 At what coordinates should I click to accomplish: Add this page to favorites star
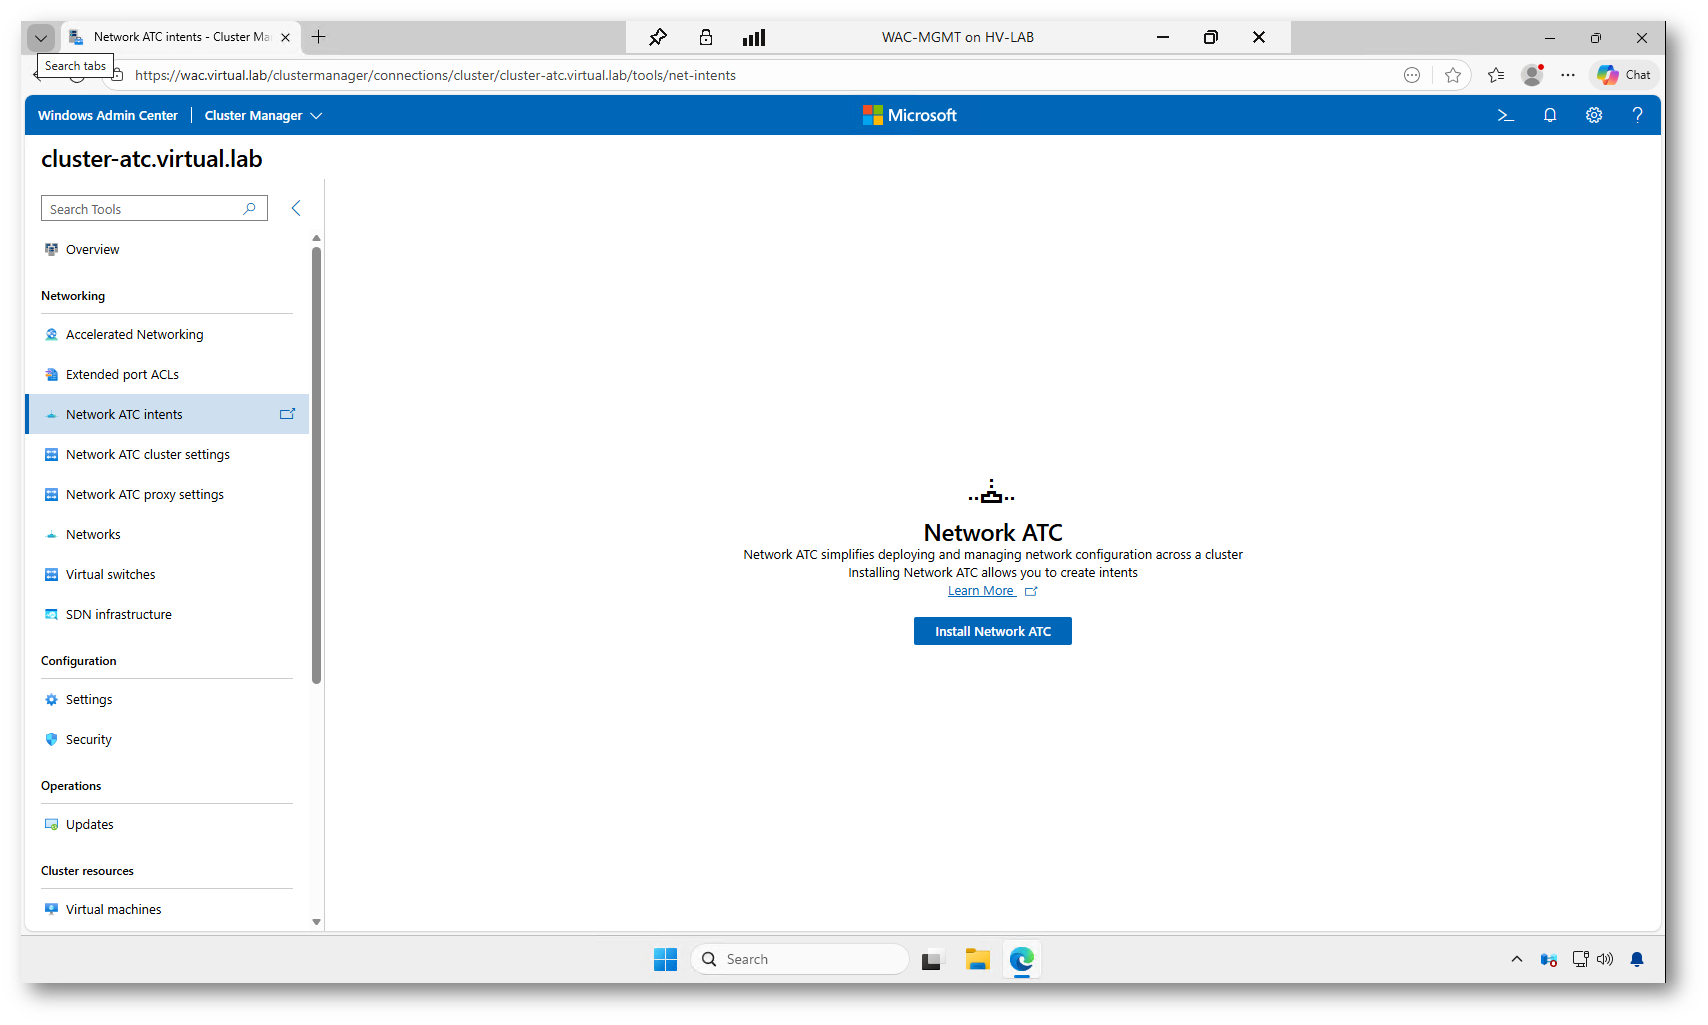[x=1453, y=75]
